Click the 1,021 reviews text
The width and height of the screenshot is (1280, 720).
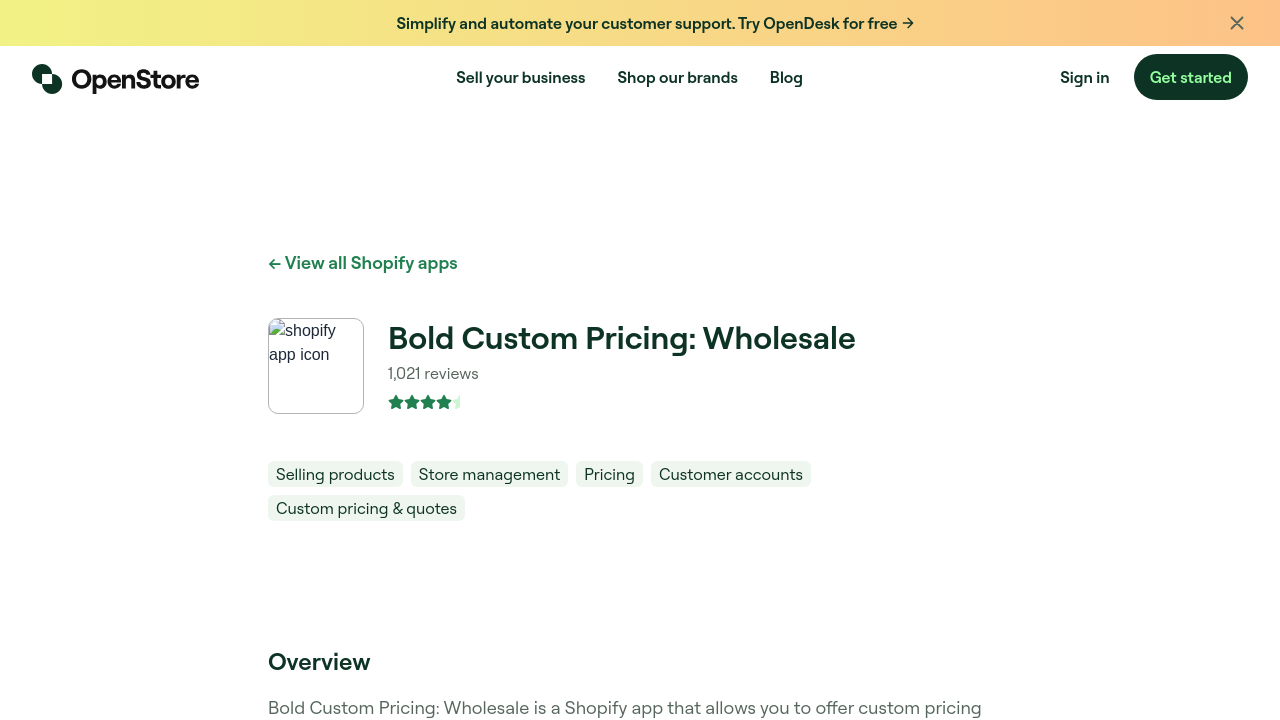tap(433, 374)
